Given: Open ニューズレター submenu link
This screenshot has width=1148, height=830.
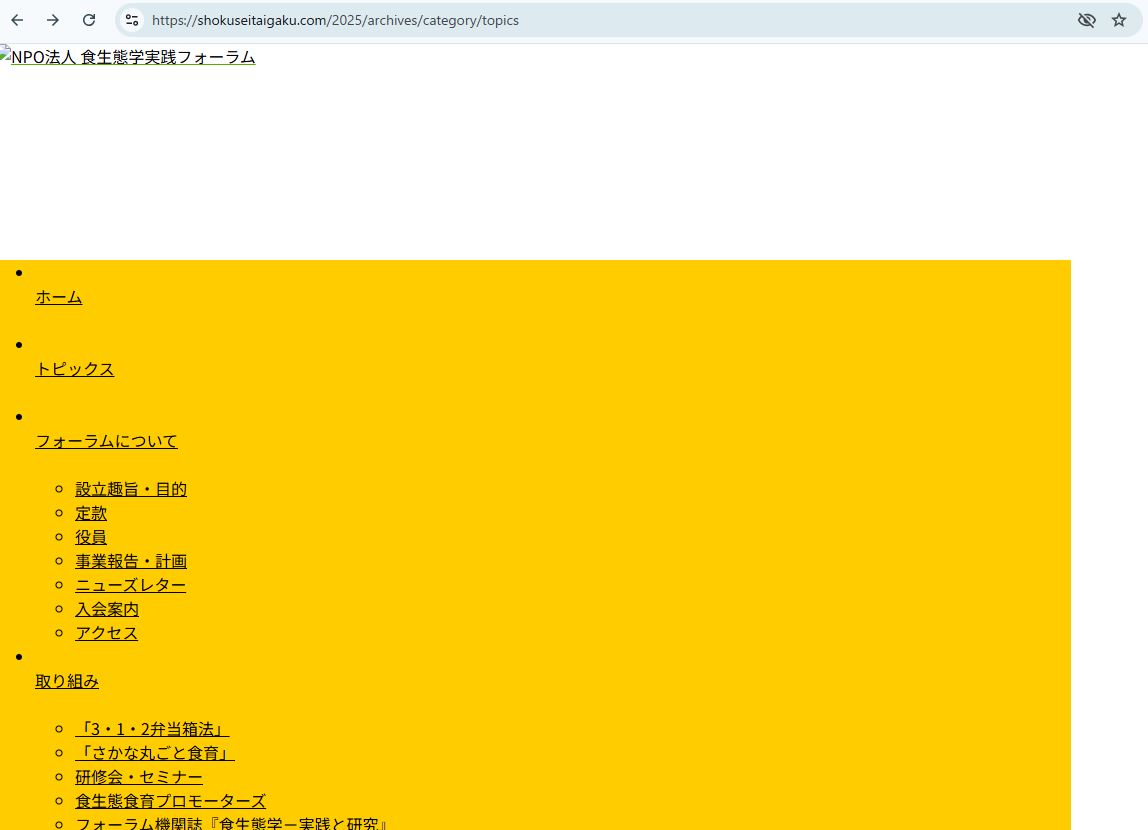Looking at the screenshot, I should (130, 585).
